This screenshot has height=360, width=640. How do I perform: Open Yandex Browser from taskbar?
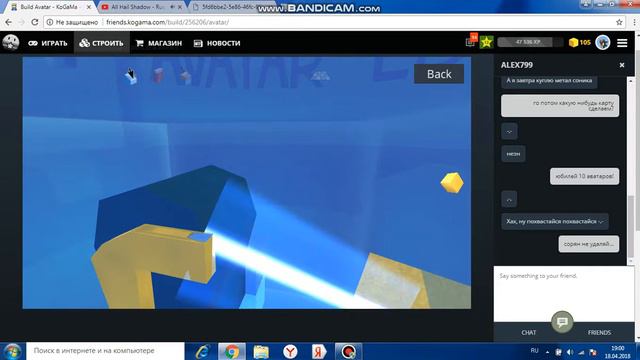click(290, 351)
